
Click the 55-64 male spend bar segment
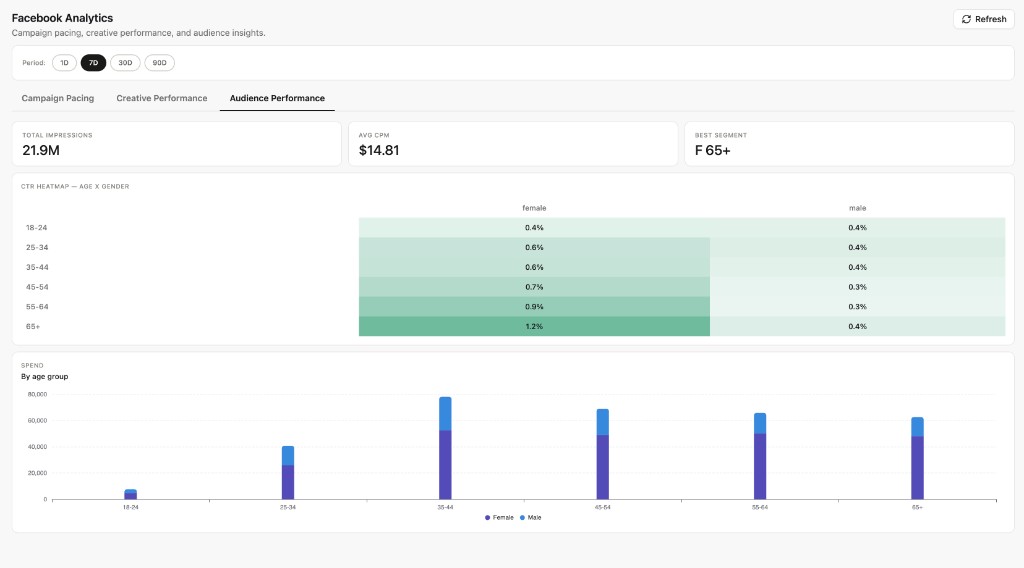pos(760,424)
